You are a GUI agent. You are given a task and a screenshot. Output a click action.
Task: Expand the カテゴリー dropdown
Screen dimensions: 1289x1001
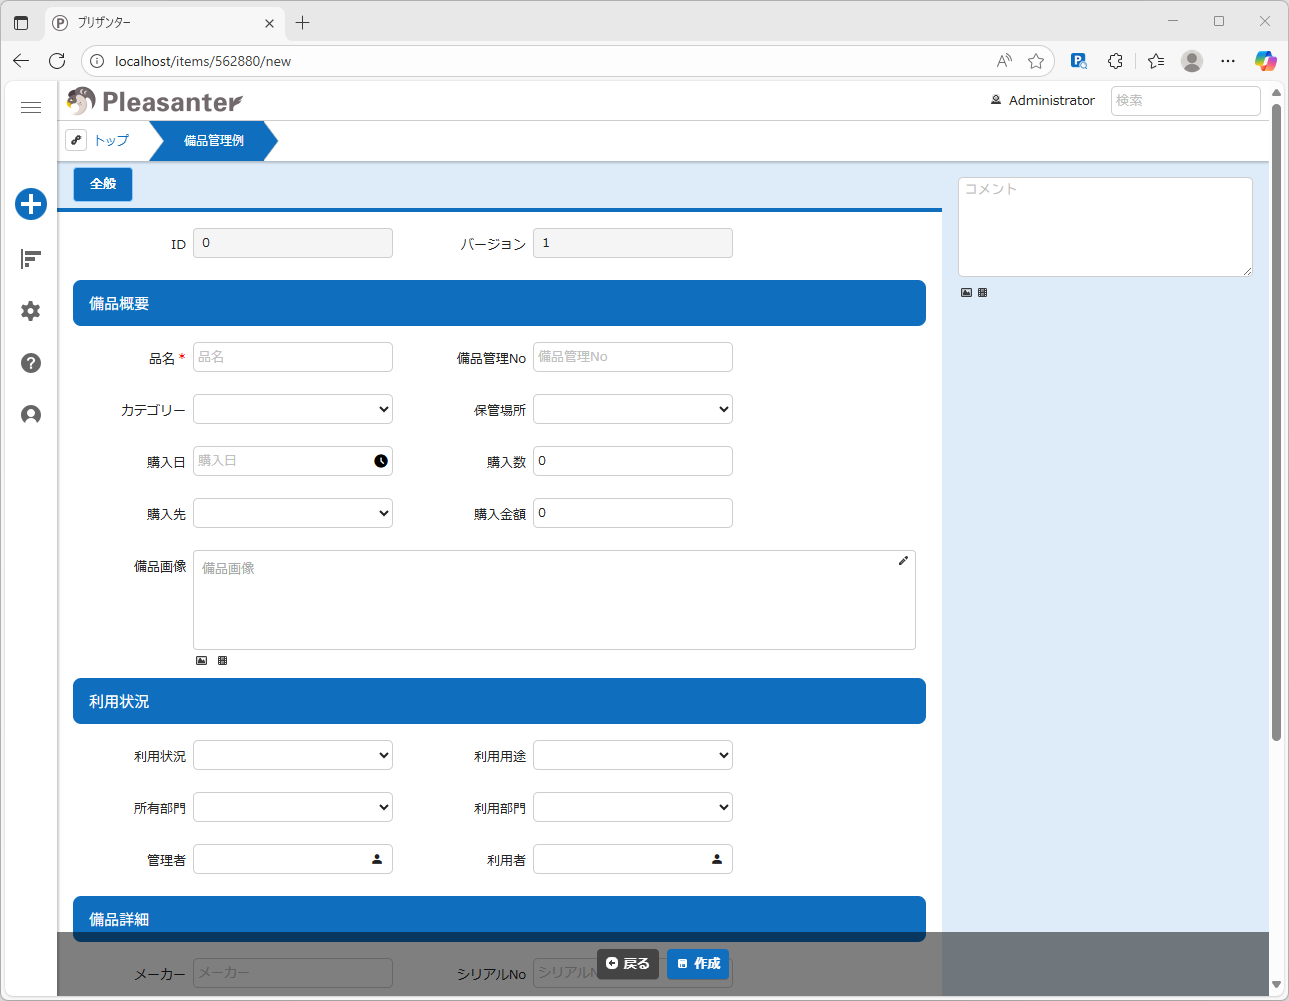[x=292, y=409]
